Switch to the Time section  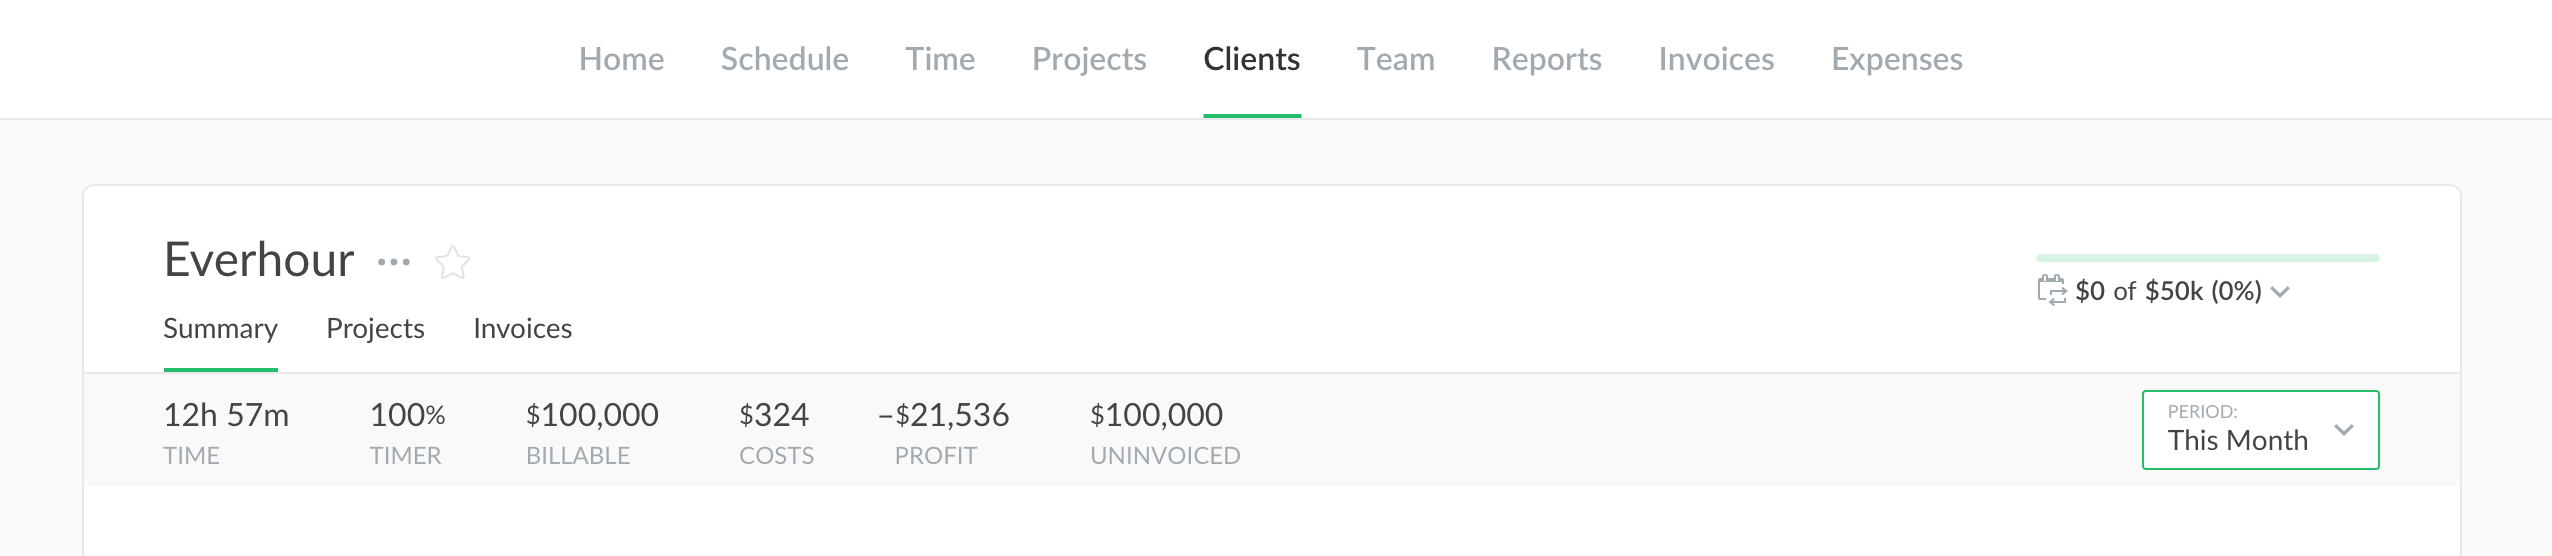tap(940, 59)
